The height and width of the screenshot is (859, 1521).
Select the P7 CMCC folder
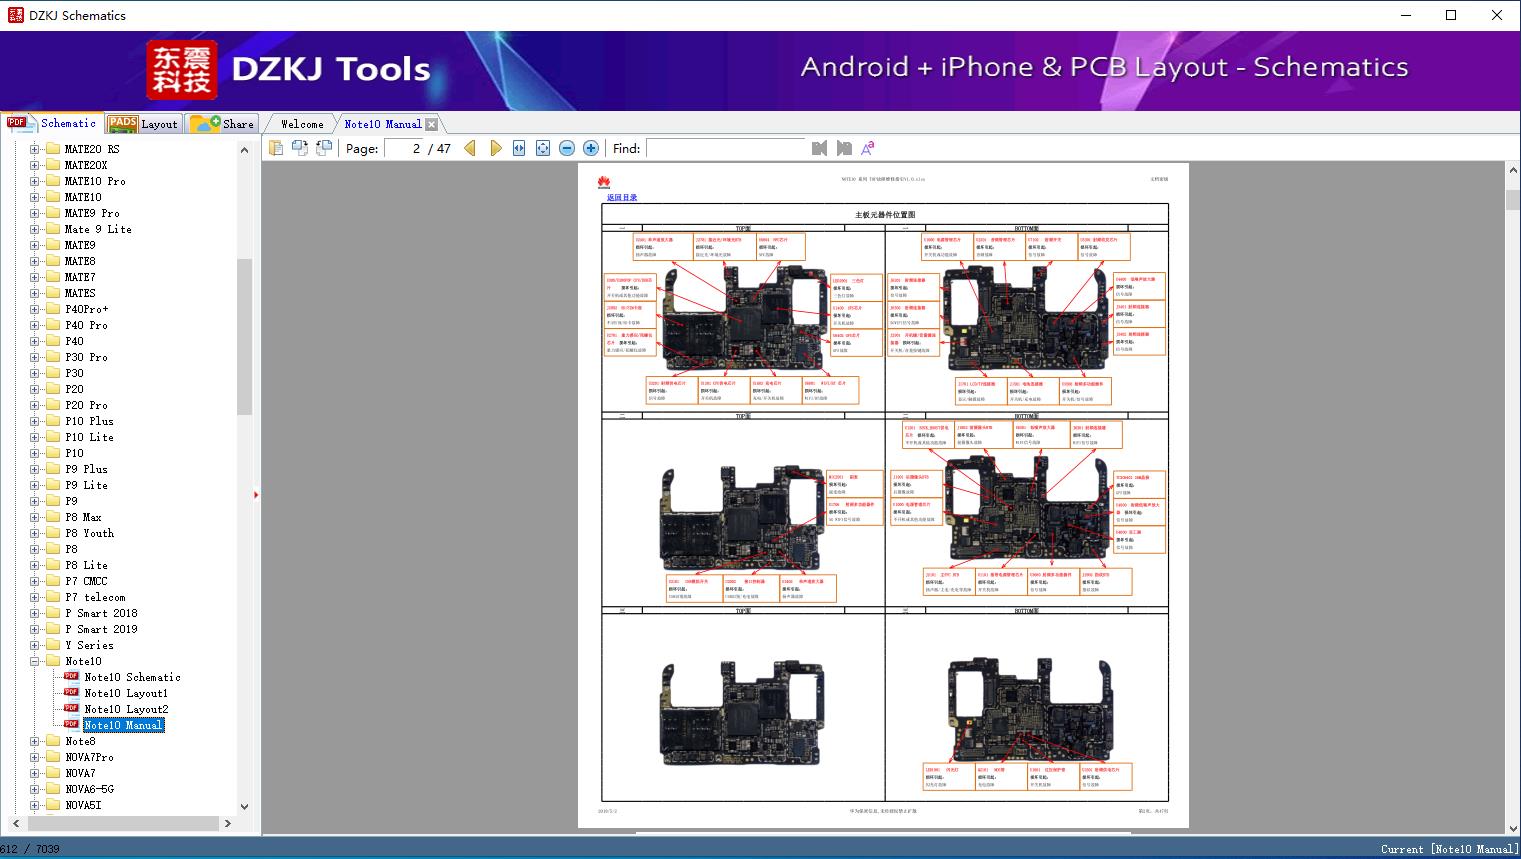click(x=86, y=581)
